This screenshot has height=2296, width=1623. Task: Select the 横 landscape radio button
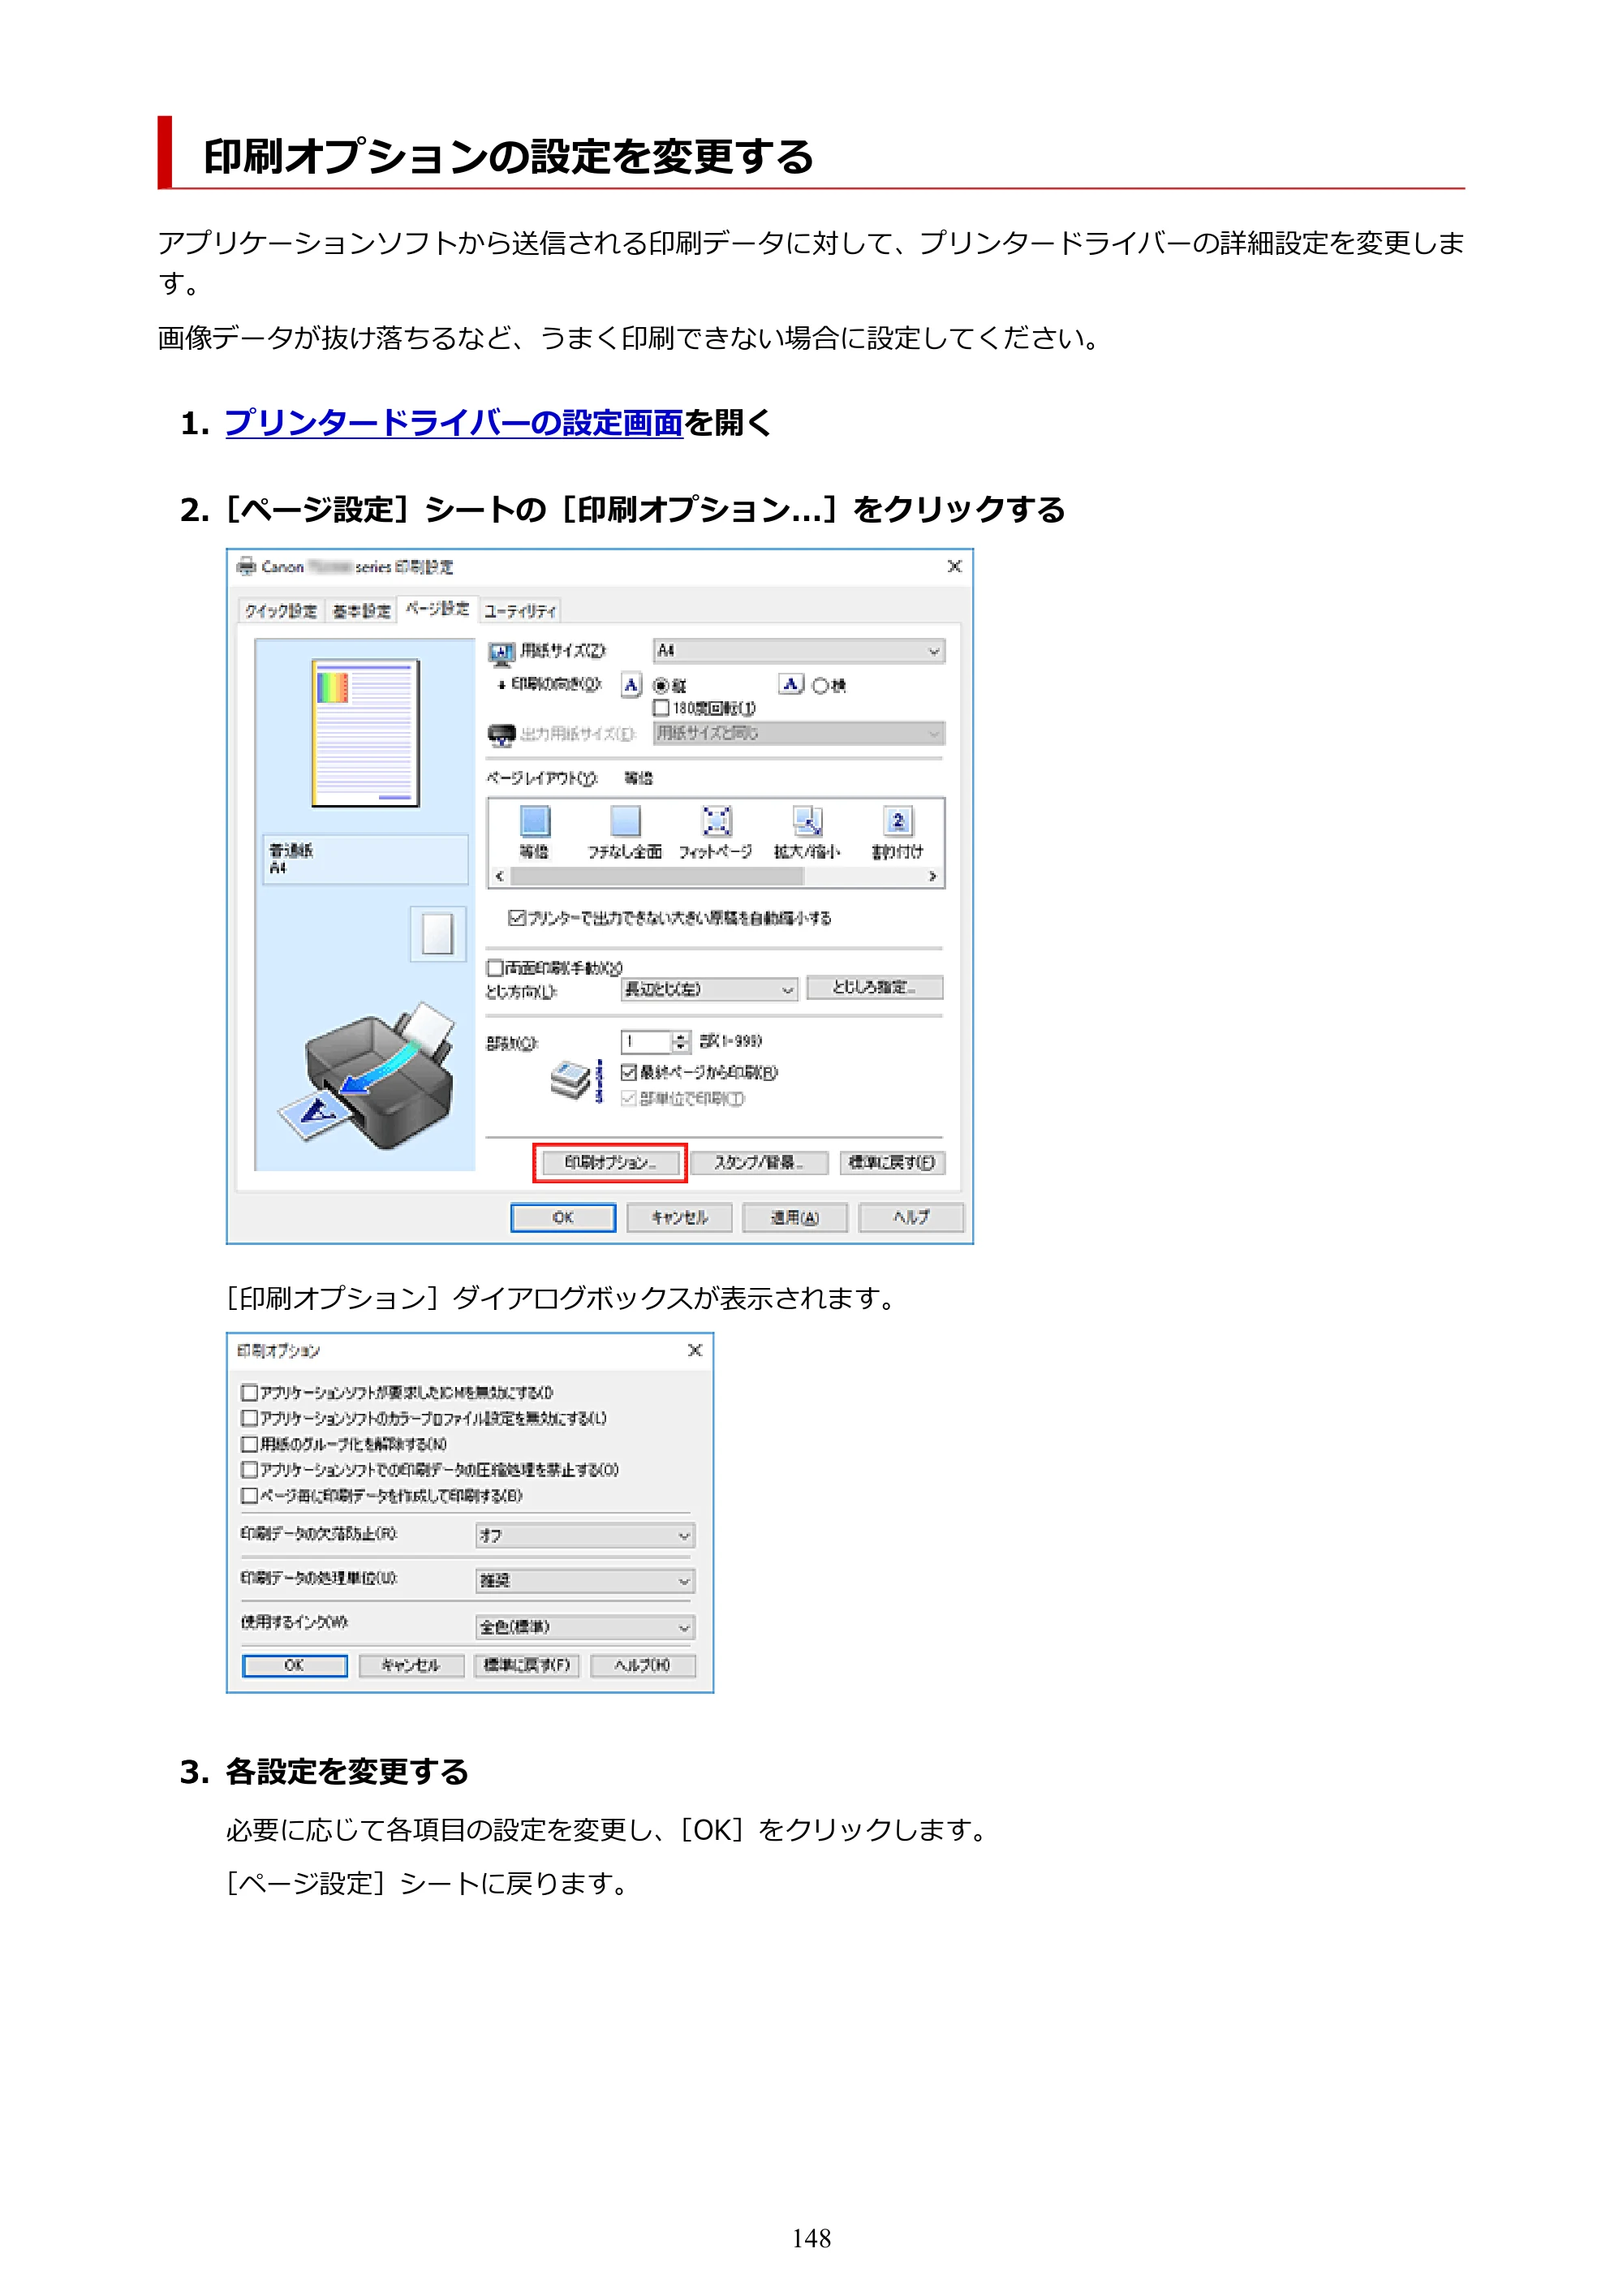820,686
